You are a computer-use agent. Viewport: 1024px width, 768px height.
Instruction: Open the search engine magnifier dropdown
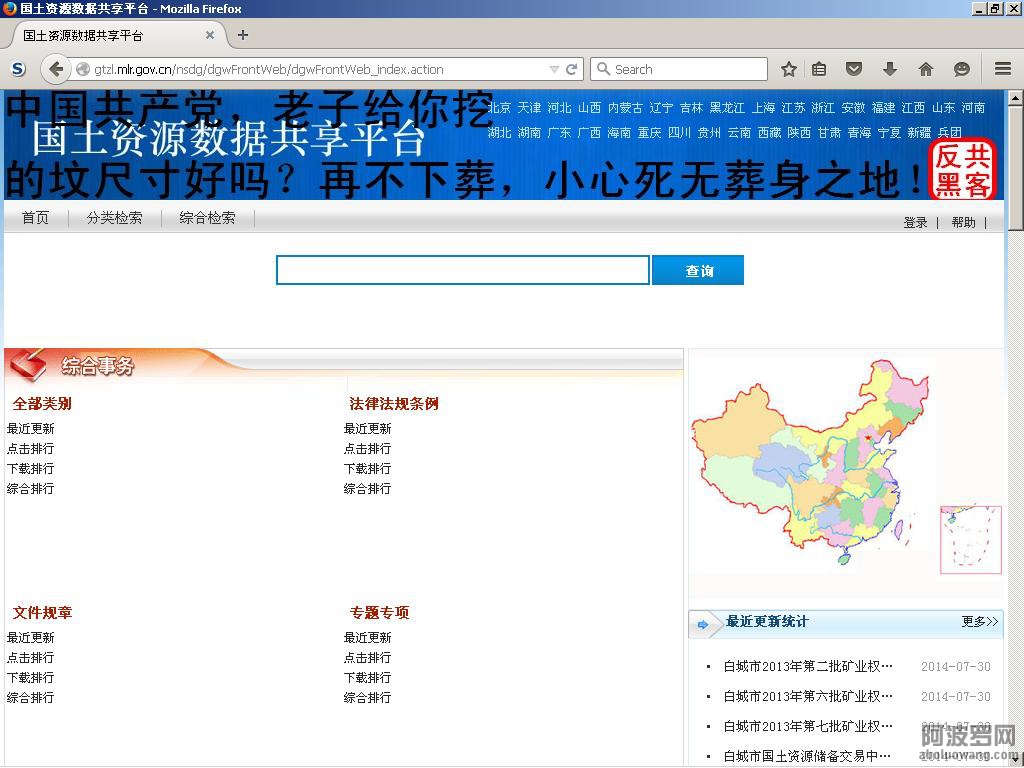click(603, 69)
